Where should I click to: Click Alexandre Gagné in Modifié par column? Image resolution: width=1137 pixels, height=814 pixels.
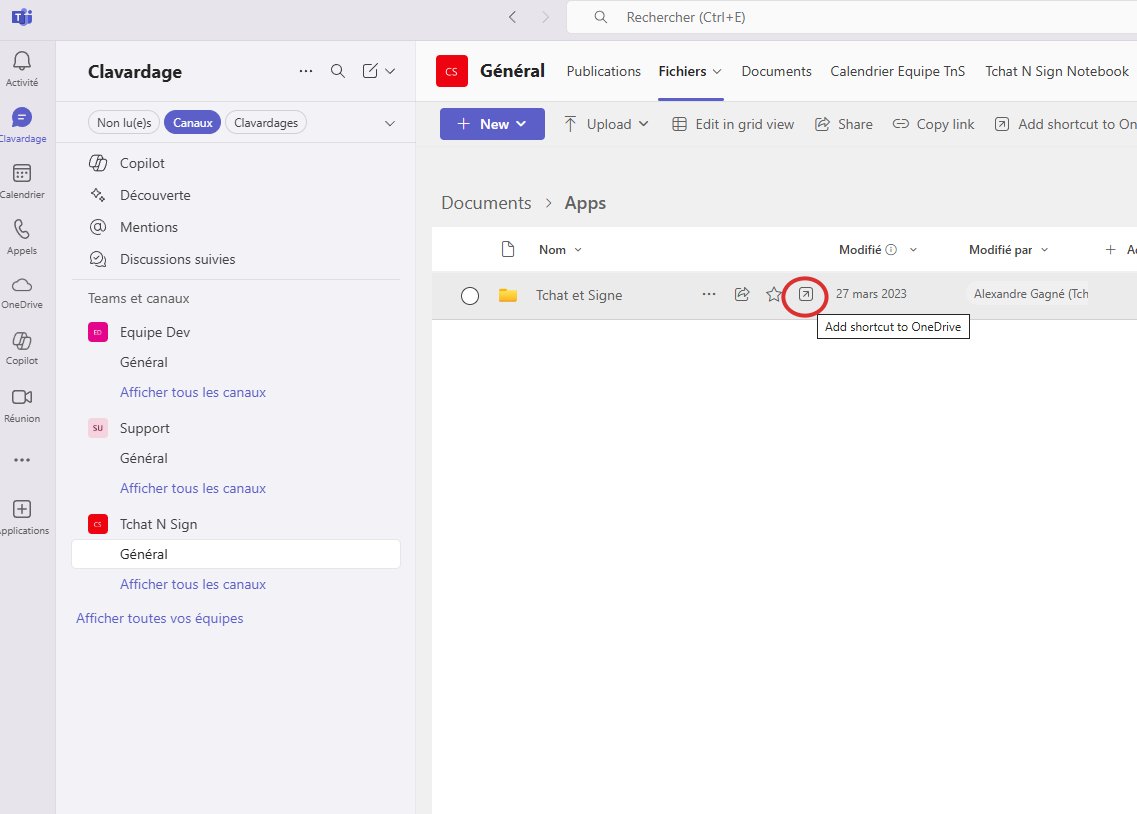(x=1028, y=294)
